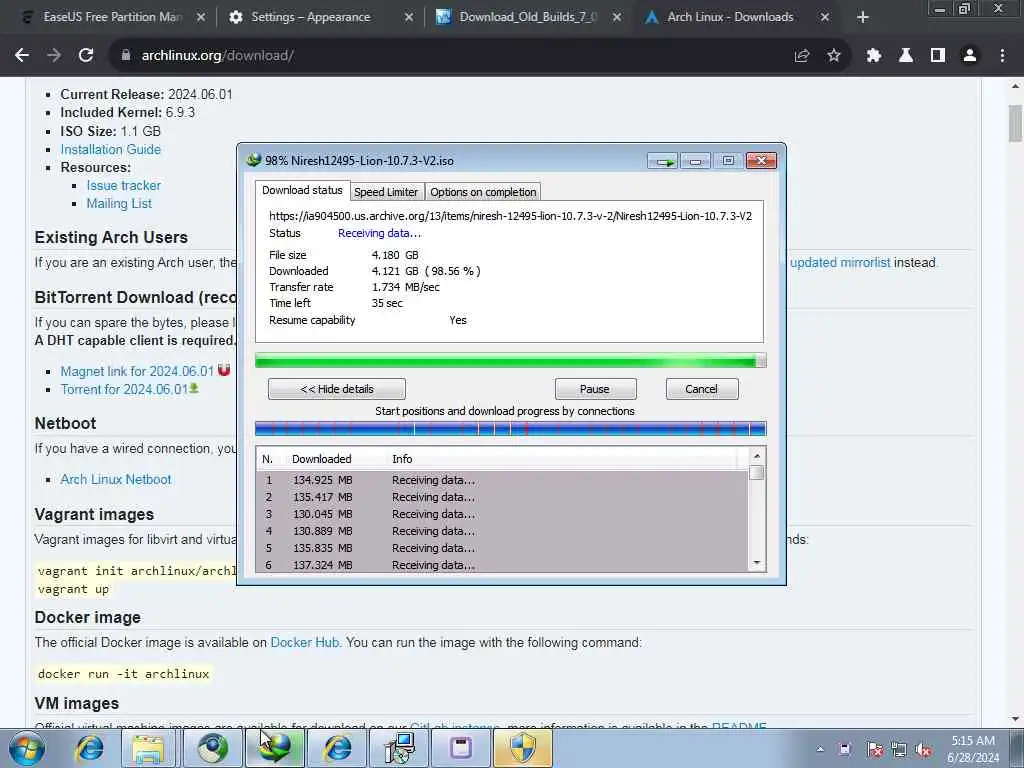Select connection row 3 with 130.045 MB
1024x768 pixels.
point(502,514)
